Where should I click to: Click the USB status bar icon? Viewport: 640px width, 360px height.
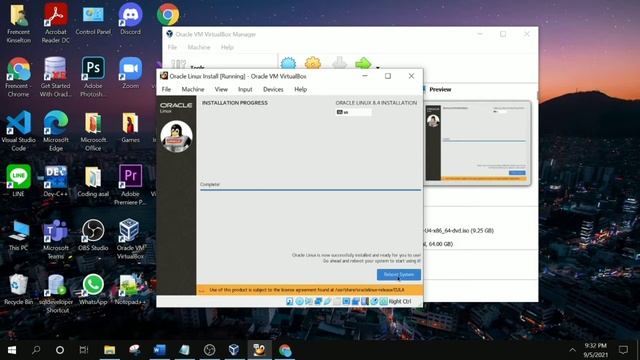[x=327, y=301]
